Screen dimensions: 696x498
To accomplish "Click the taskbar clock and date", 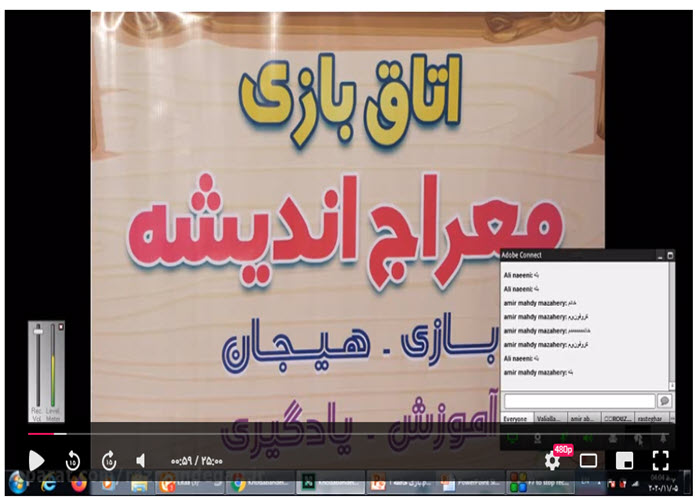I will tap(663, 483).
